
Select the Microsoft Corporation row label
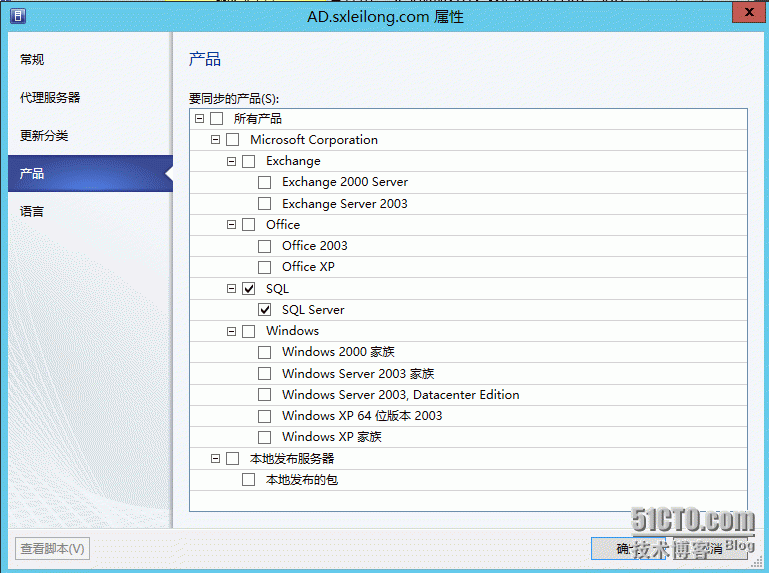(x=314, y=140)
